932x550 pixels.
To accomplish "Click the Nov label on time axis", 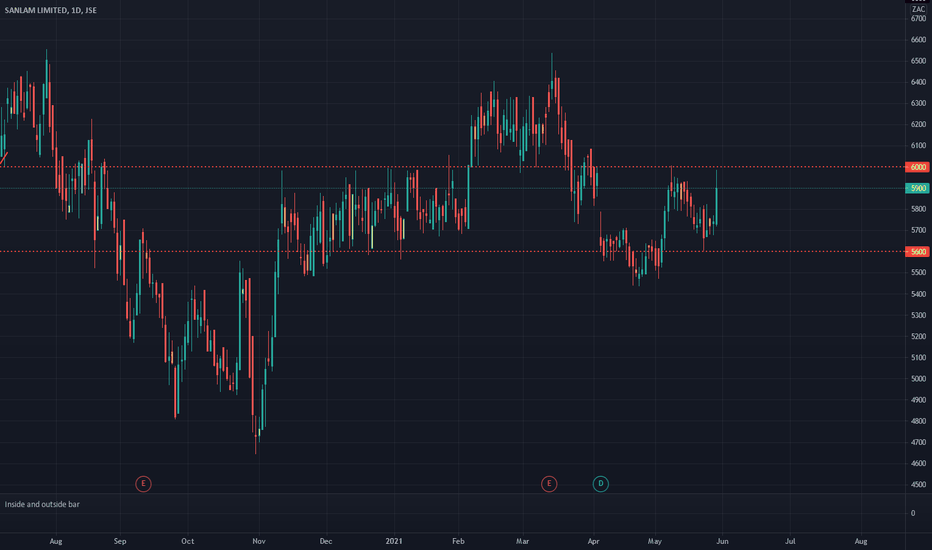I will (x=259, y=541).
